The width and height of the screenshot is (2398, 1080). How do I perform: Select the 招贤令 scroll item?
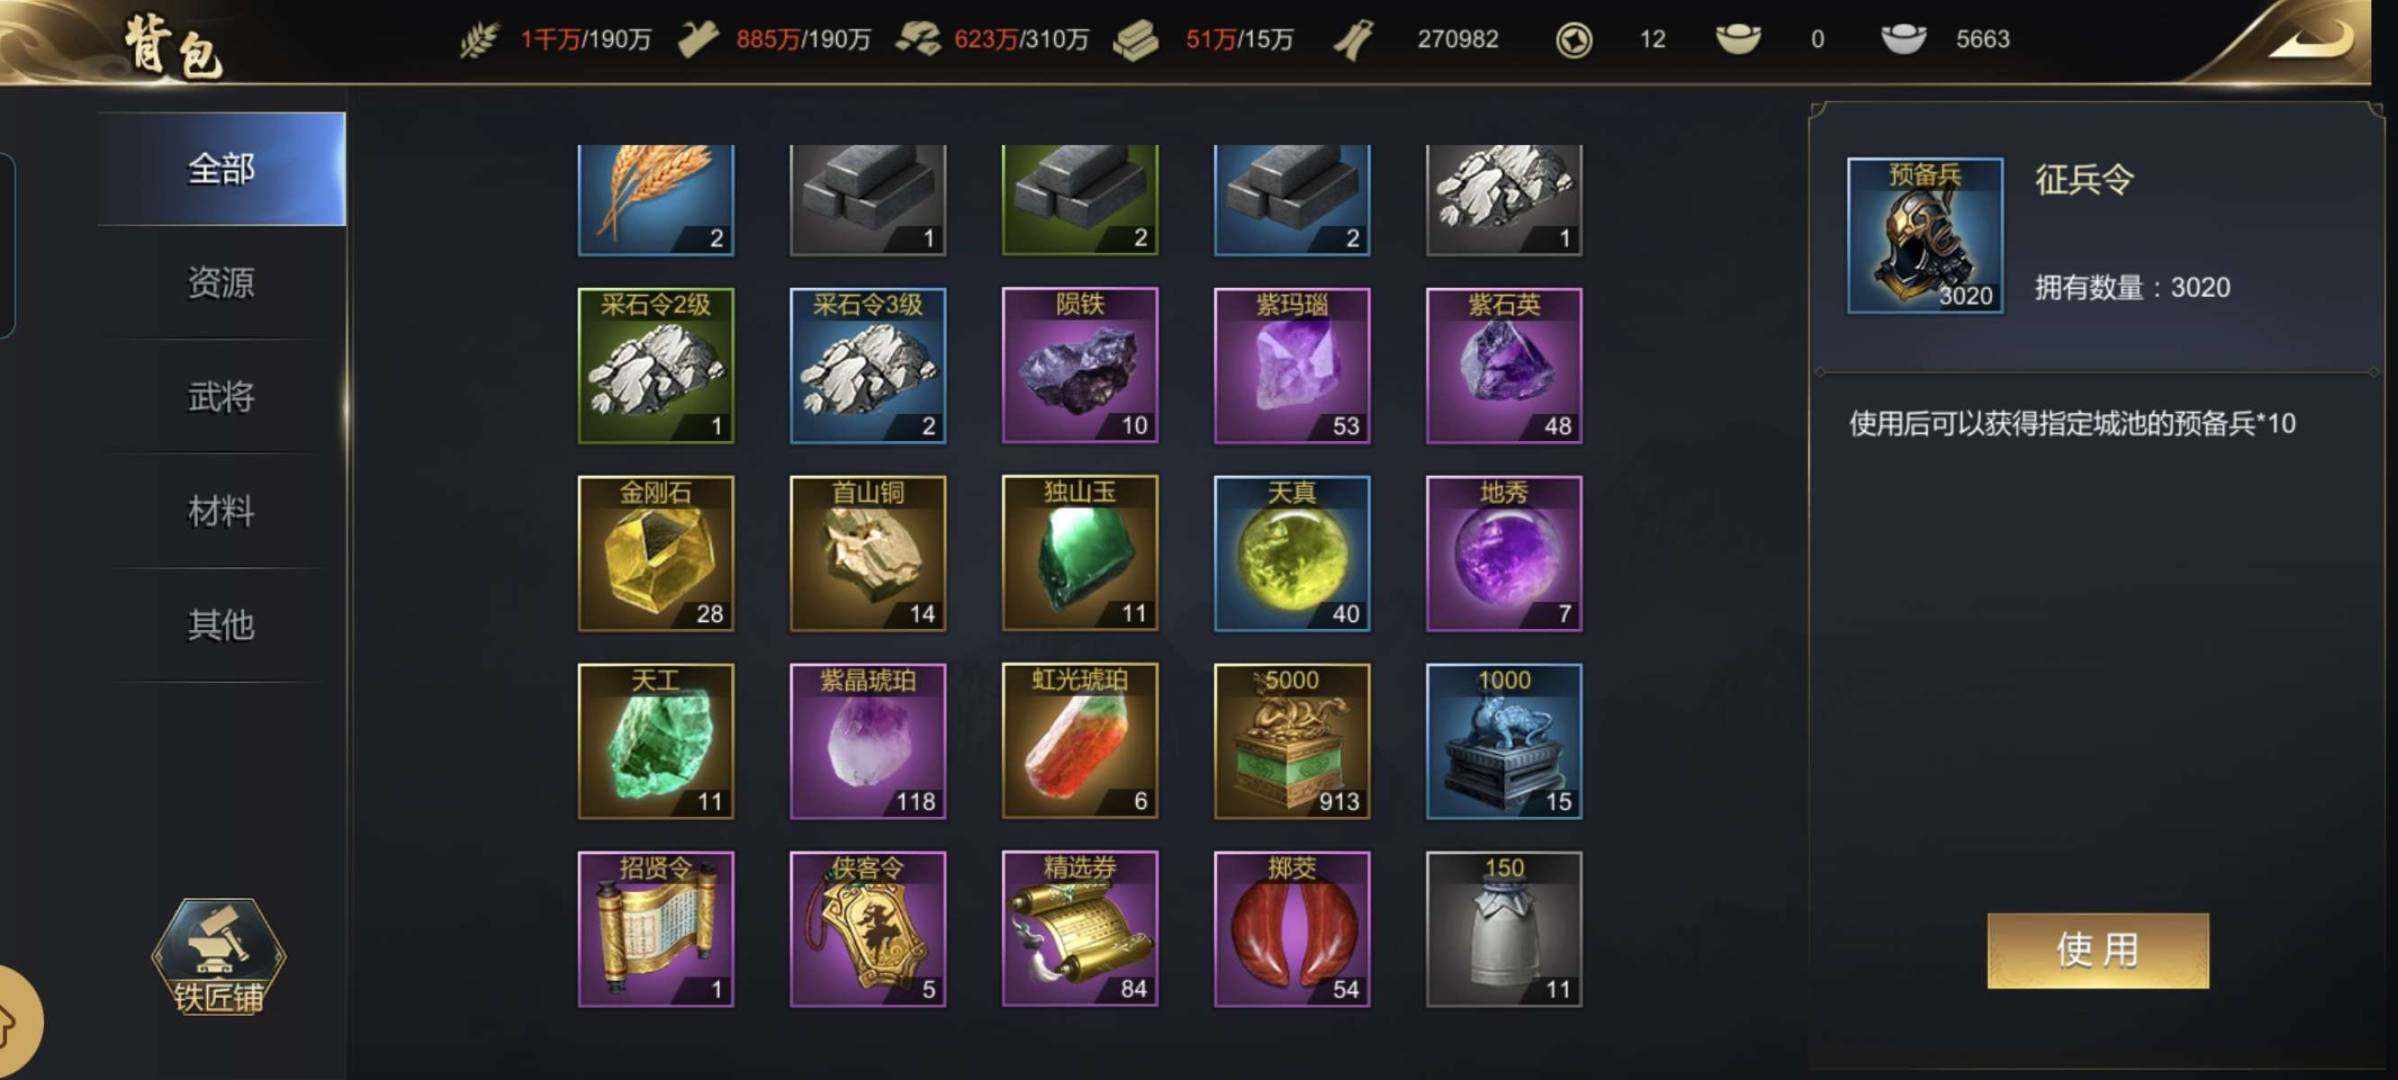point(656,929)
